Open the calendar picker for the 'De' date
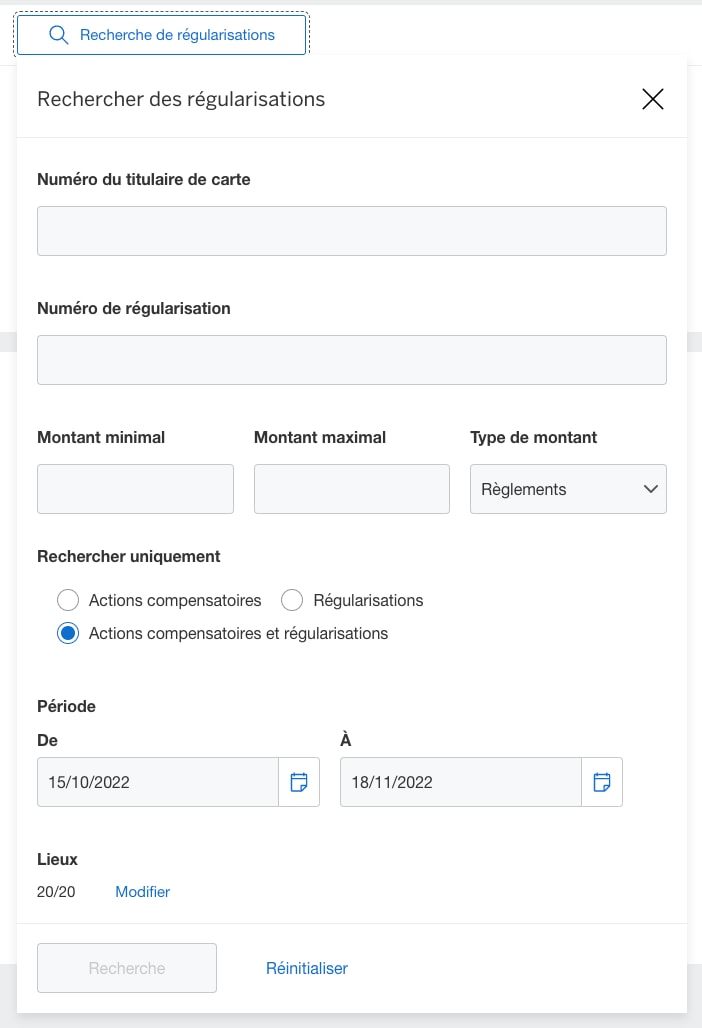 [x=299, y=782]
